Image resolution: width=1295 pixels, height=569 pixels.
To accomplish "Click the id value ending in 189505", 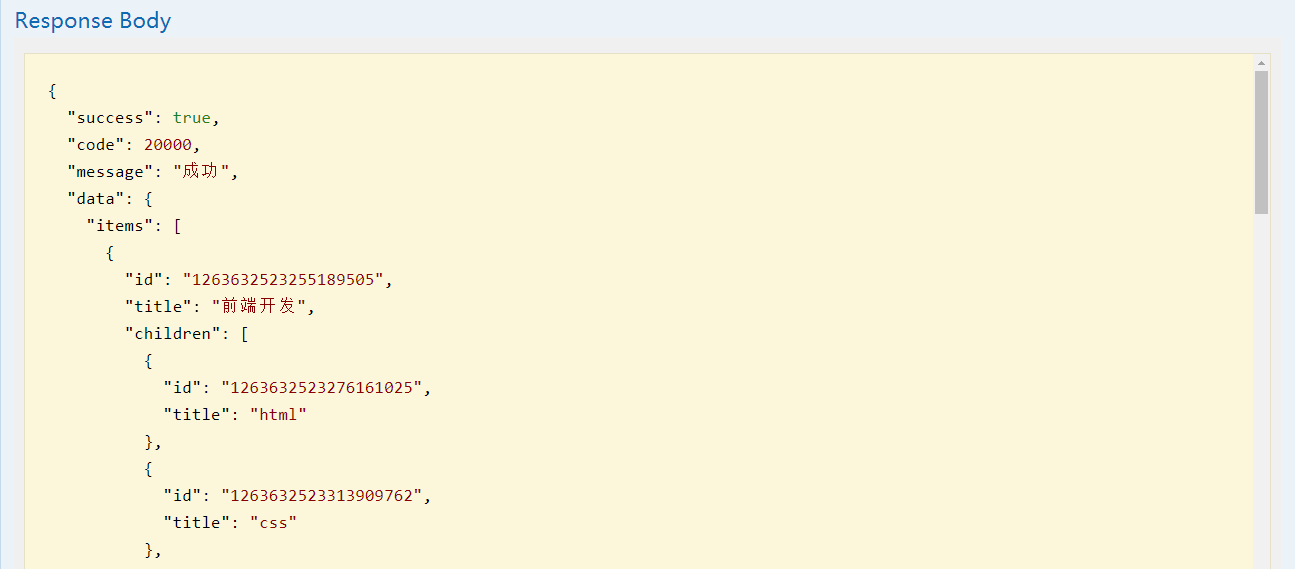I will 283,280.
